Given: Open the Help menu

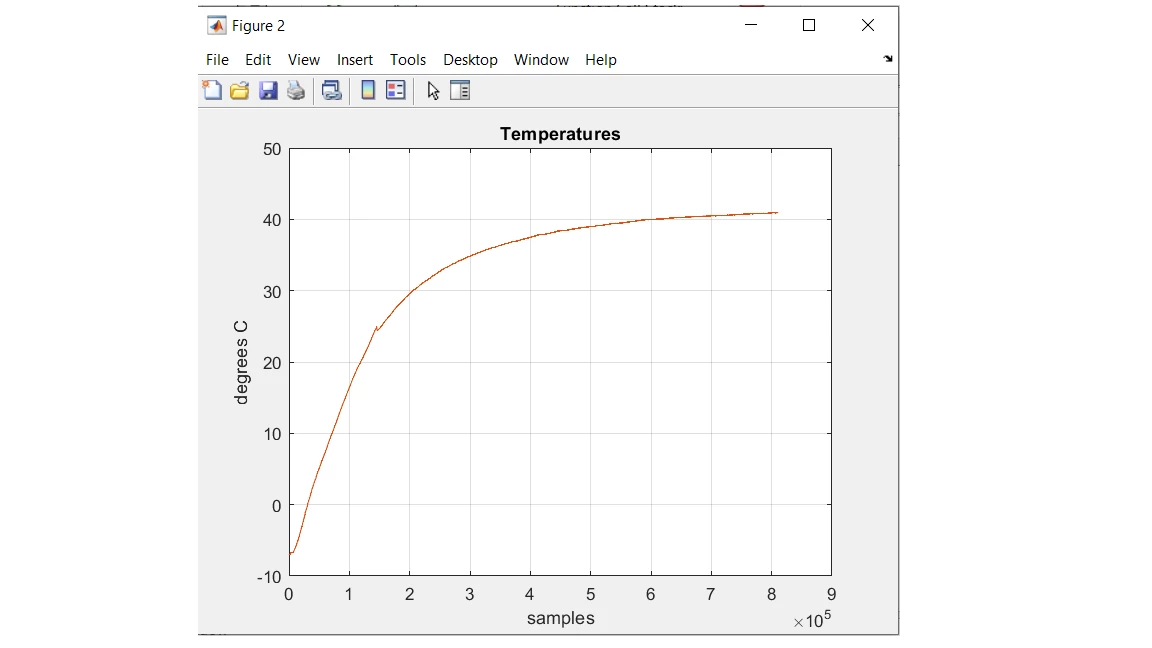Looking at the screenshot, I should tap(601, 60).
